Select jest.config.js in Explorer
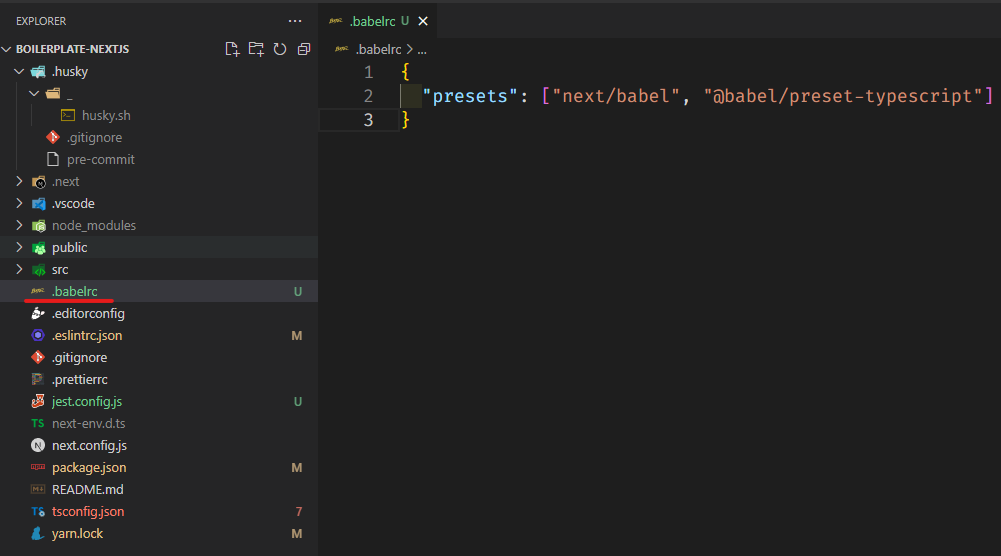Viewport: 1001px width, 556px height. [87, 402]
